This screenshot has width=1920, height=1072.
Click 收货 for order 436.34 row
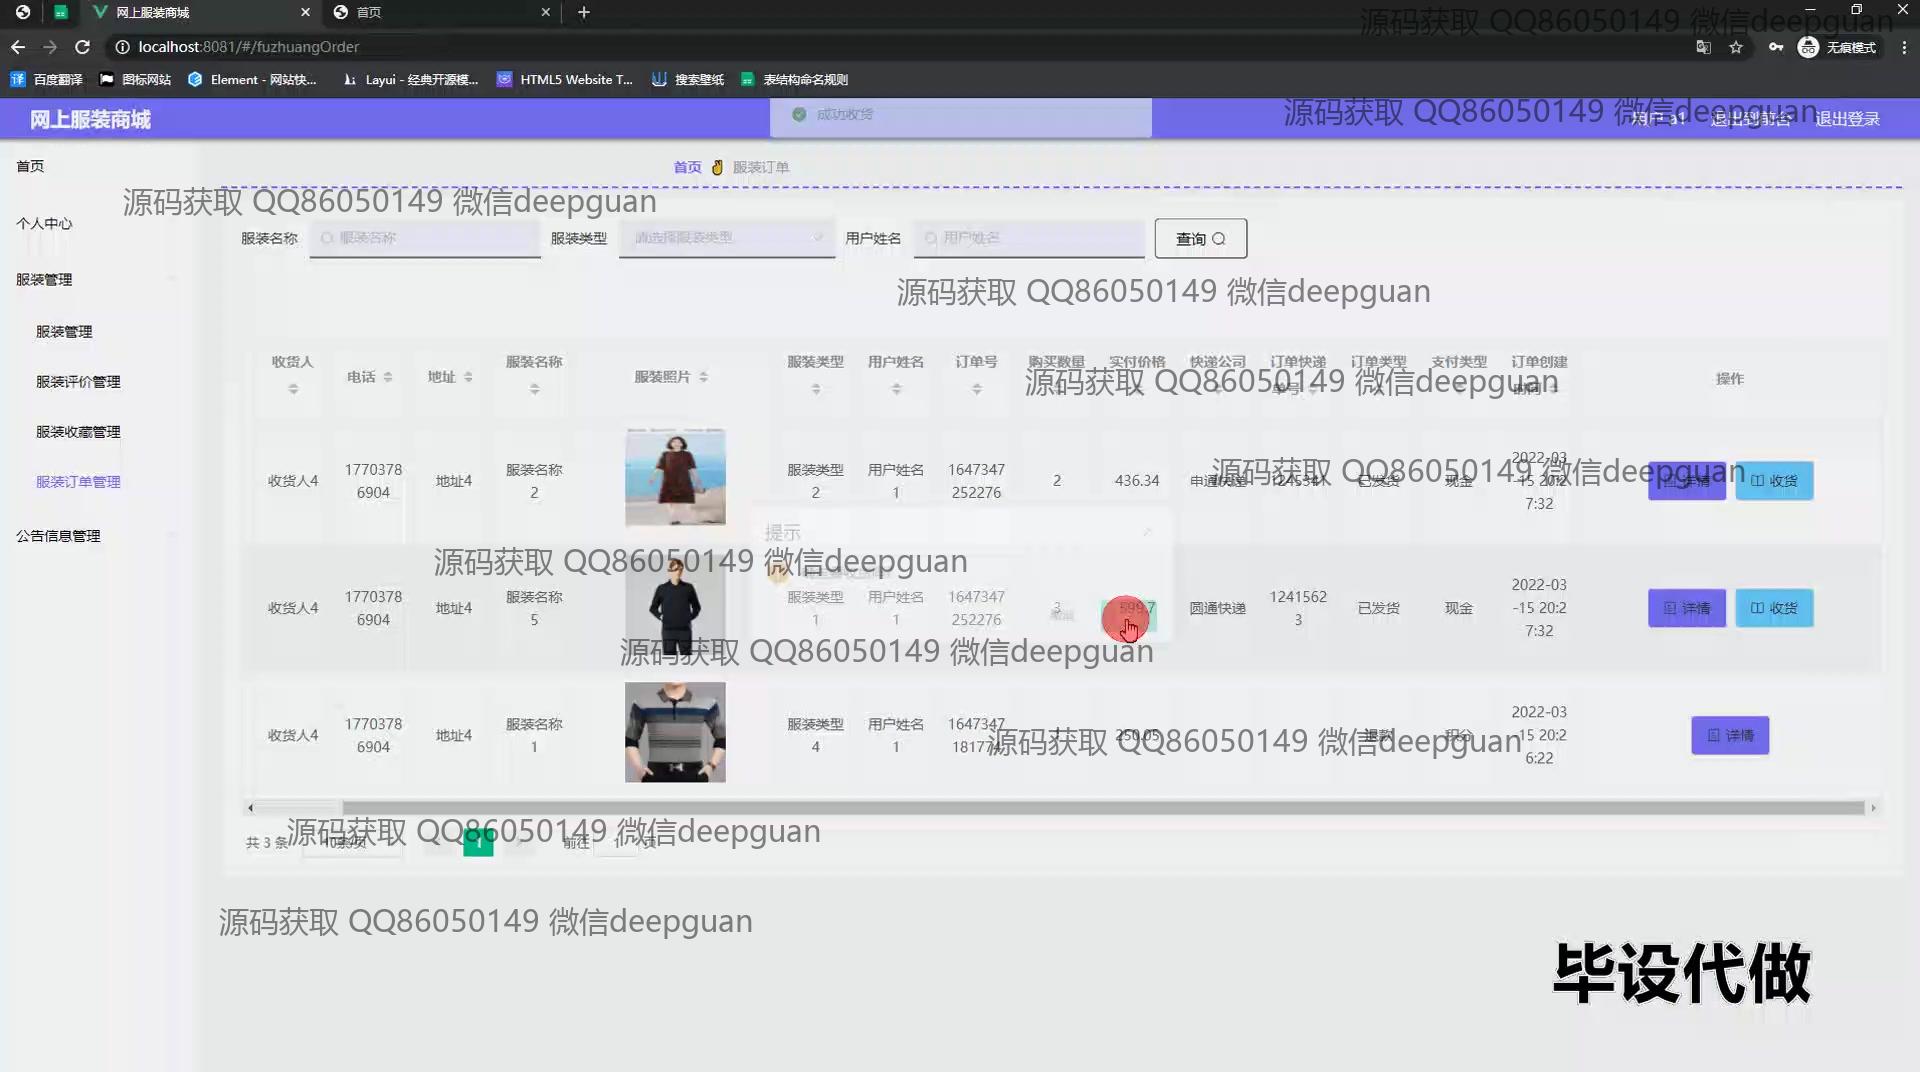tap(1774, 481)
